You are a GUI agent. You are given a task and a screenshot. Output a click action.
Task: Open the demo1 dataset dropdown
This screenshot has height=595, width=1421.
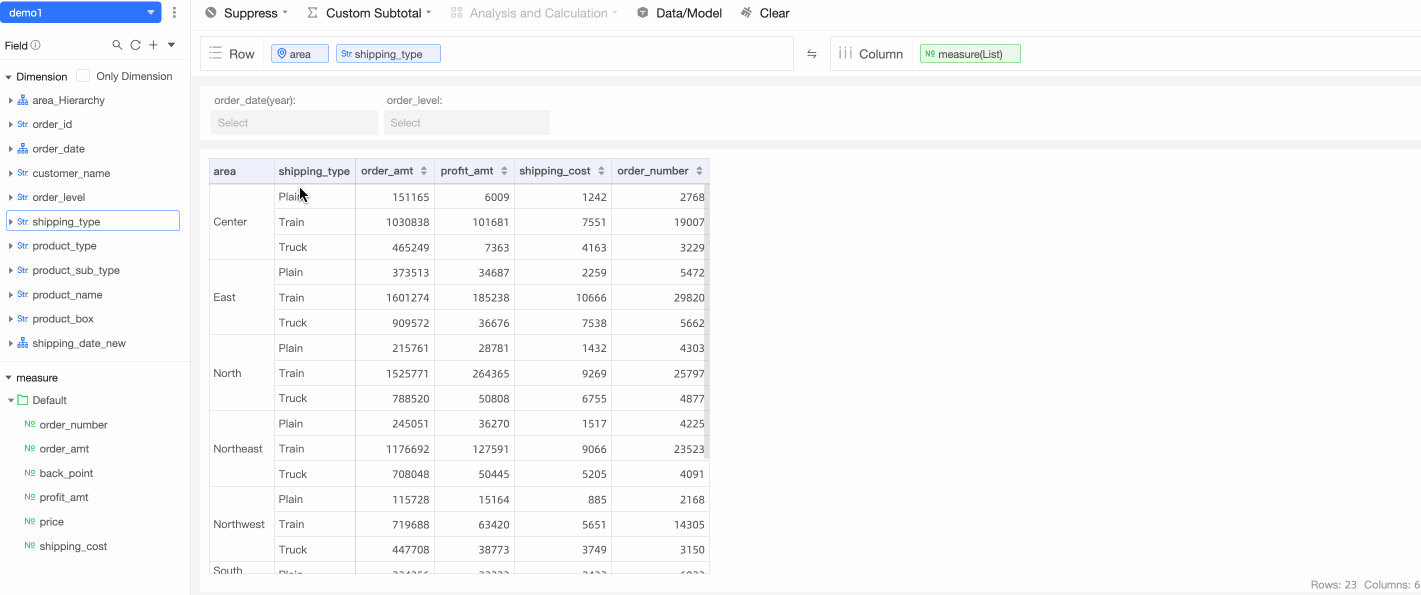pyautogui.click(x=80, y=13)
